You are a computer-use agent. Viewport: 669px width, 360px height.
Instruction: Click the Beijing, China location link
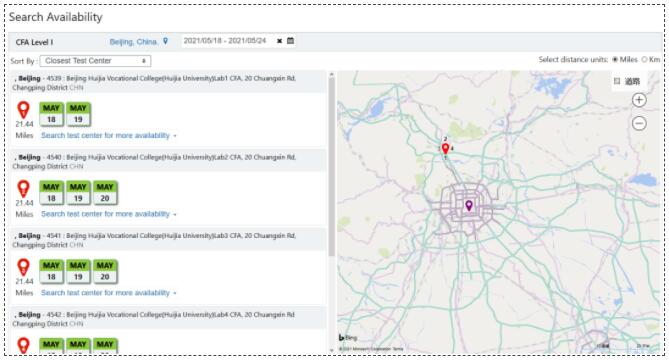pos(133,42)
